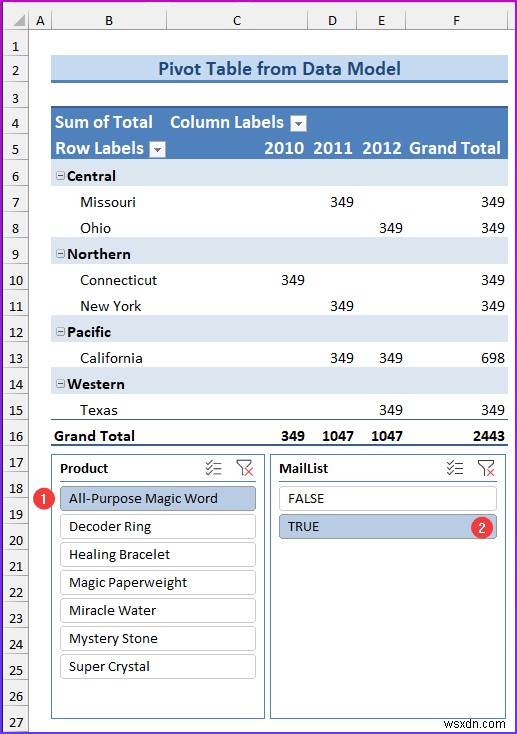Select TRUE in MailList slicer

[x=388, y=527]
